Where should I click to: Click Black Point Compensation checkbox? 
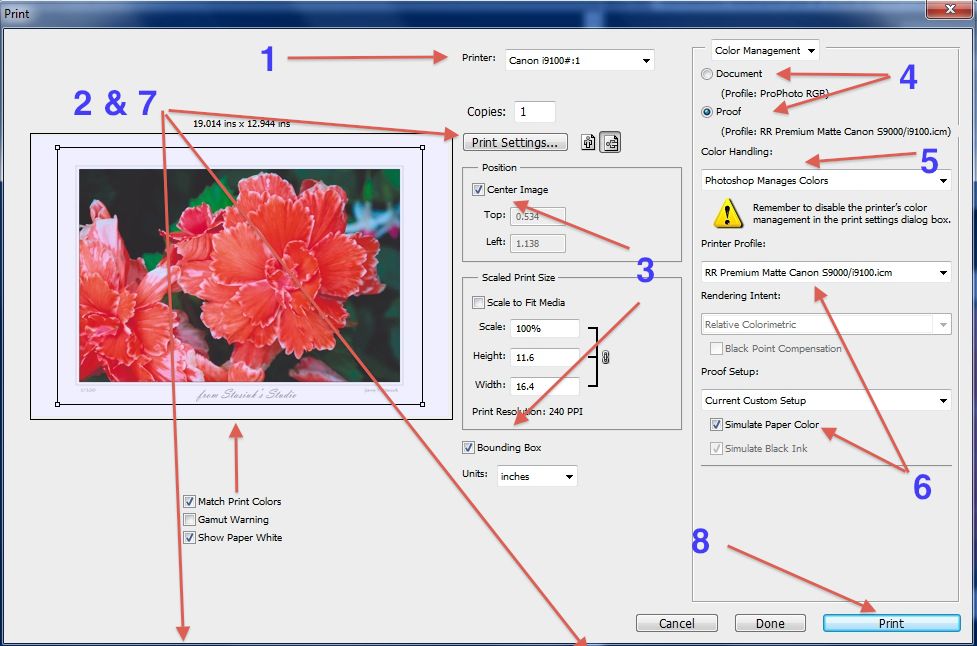(717, 349)
